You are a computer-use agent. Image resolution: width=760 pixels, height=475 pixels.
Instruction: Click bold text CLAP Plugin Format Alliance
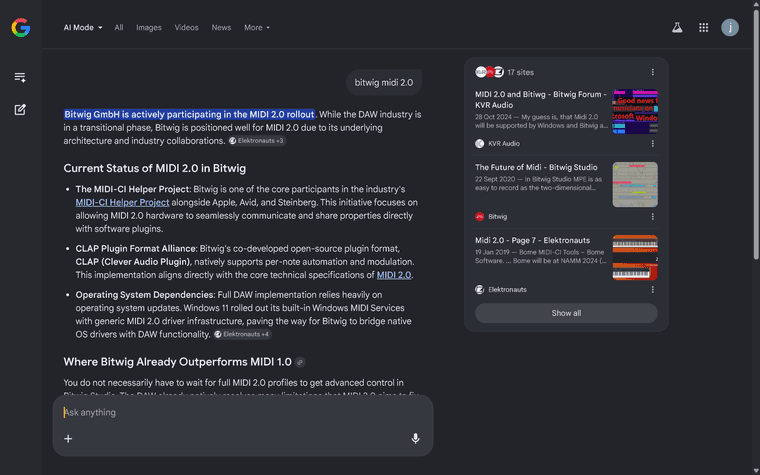[136, 249]
